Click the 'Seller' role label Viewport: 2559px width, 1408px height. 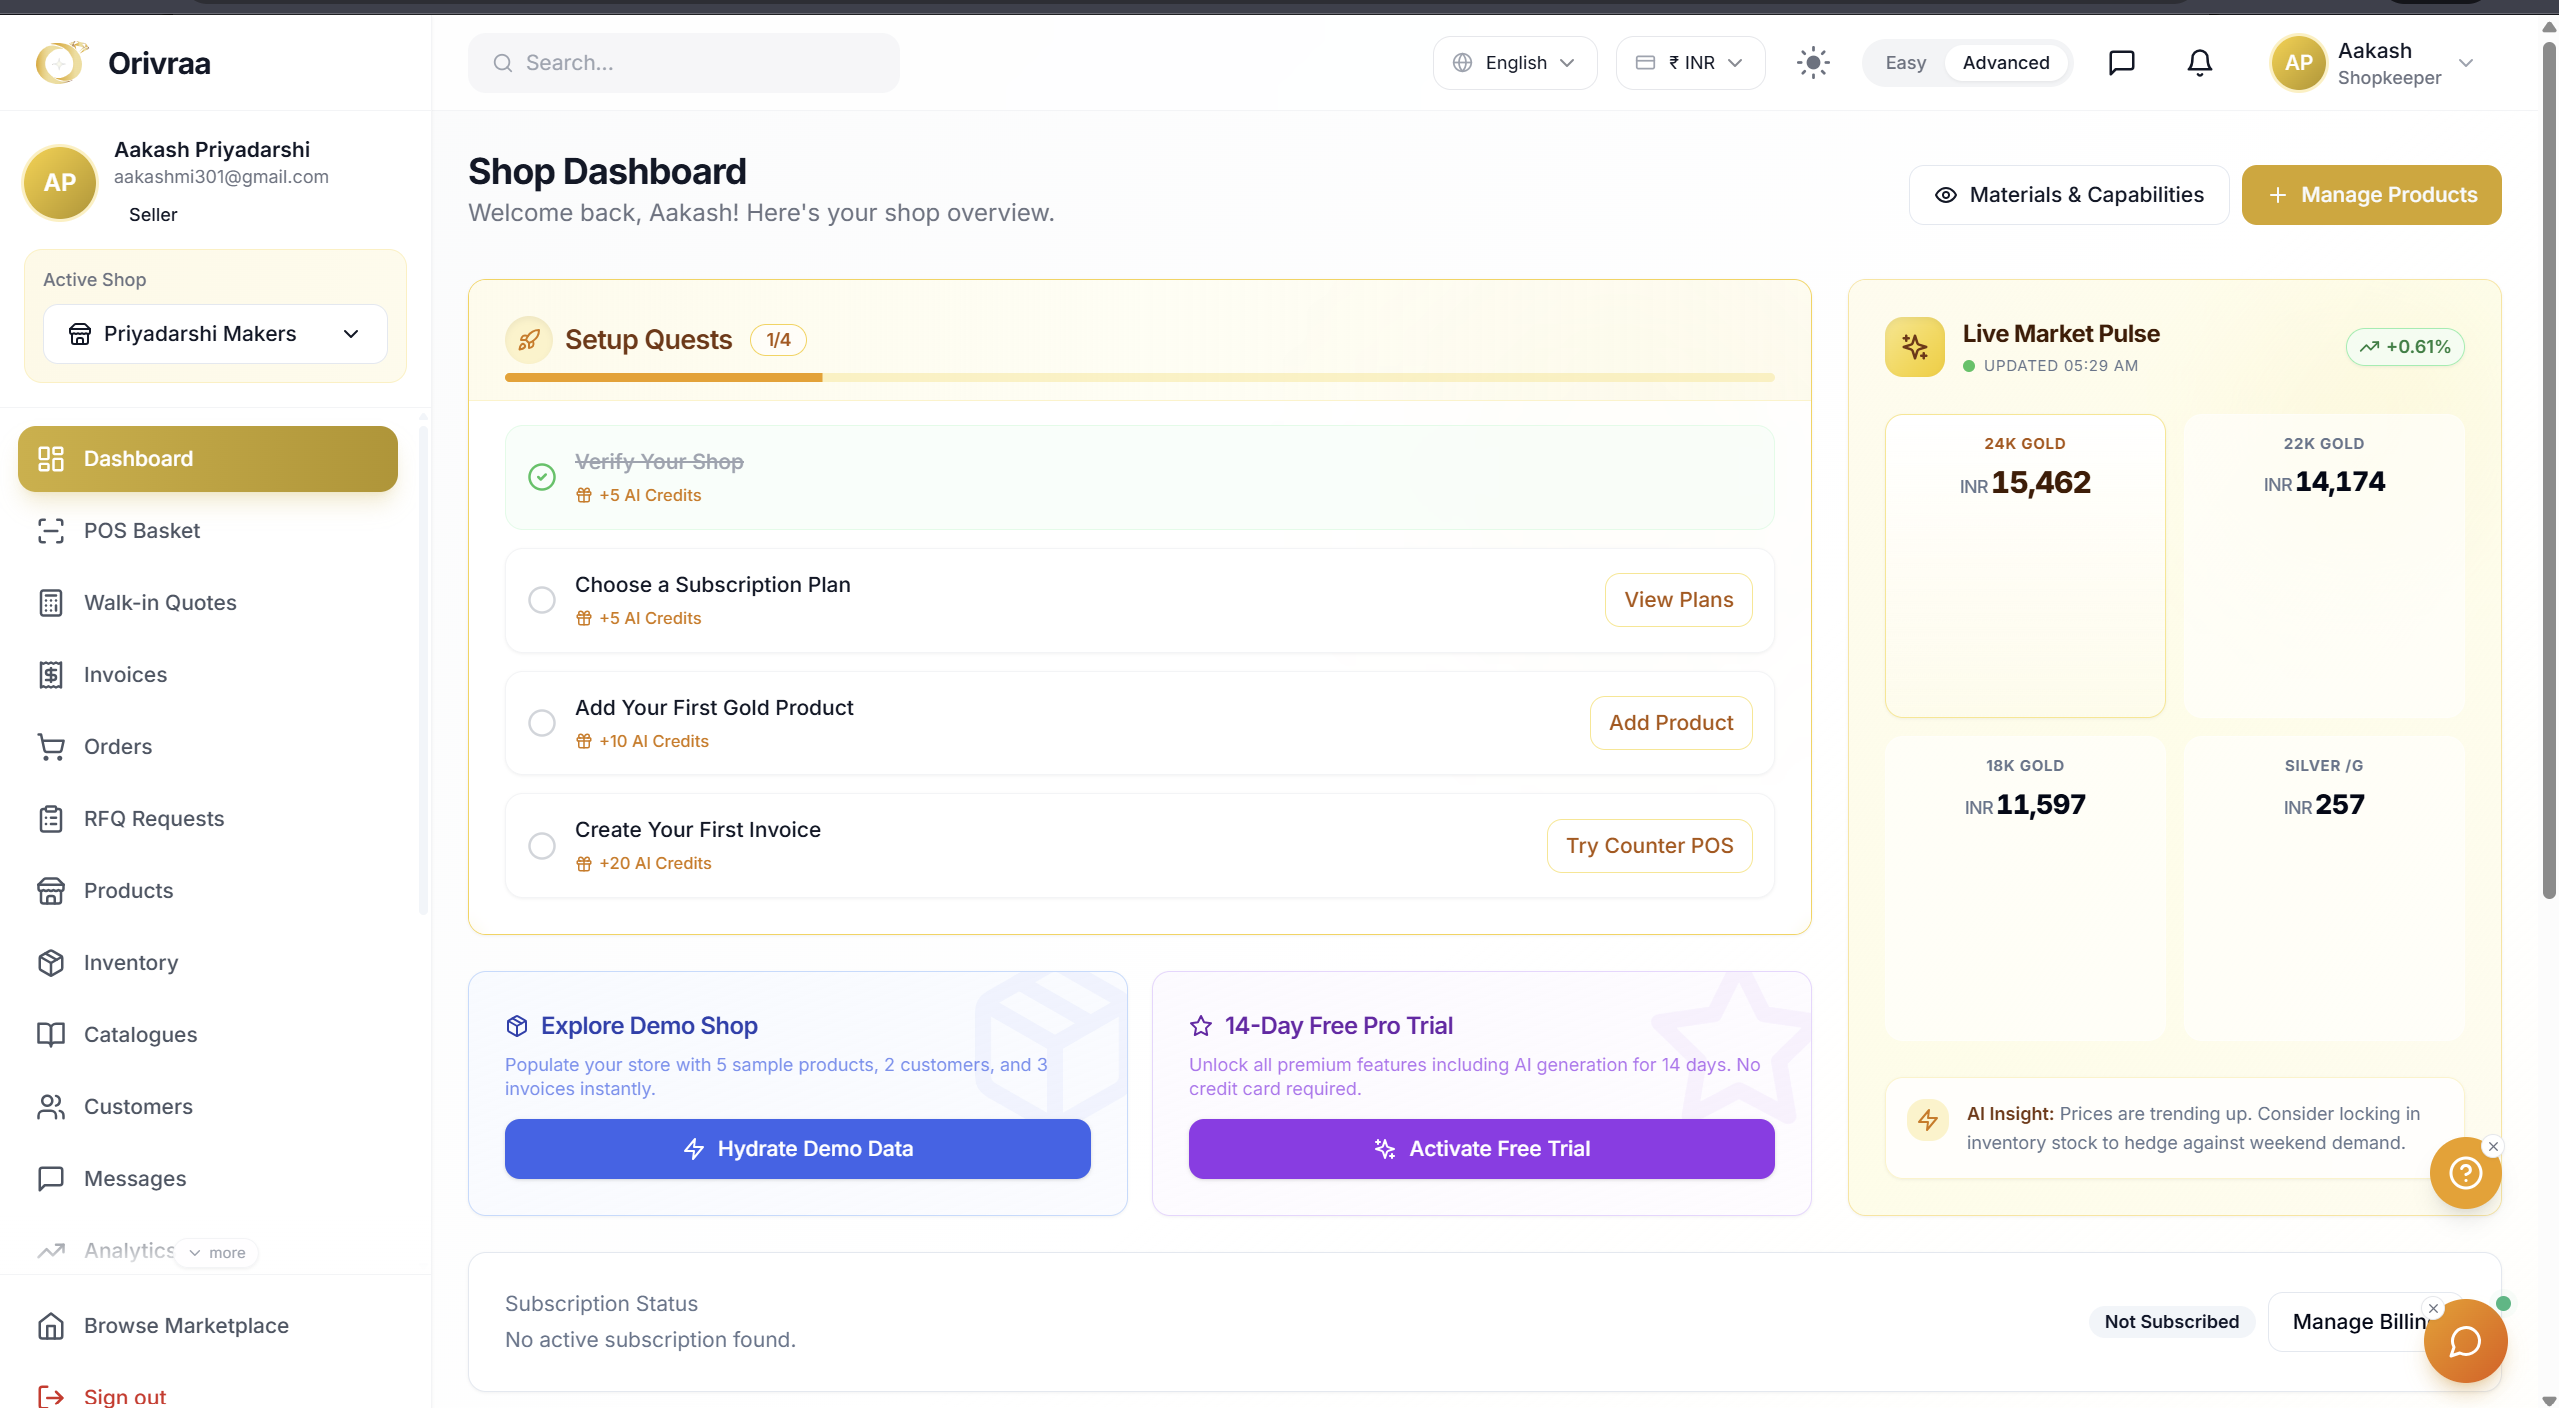[153, 215]
